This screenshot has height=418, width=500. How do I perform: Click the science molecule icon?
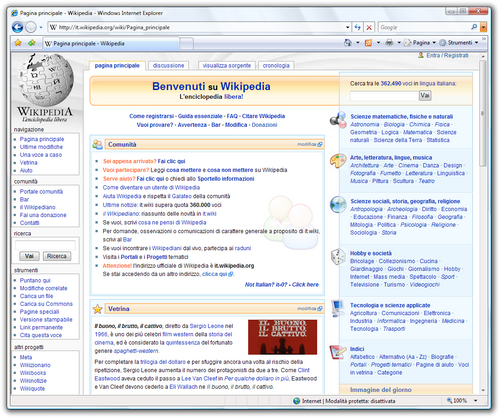(x=338, y=120)
